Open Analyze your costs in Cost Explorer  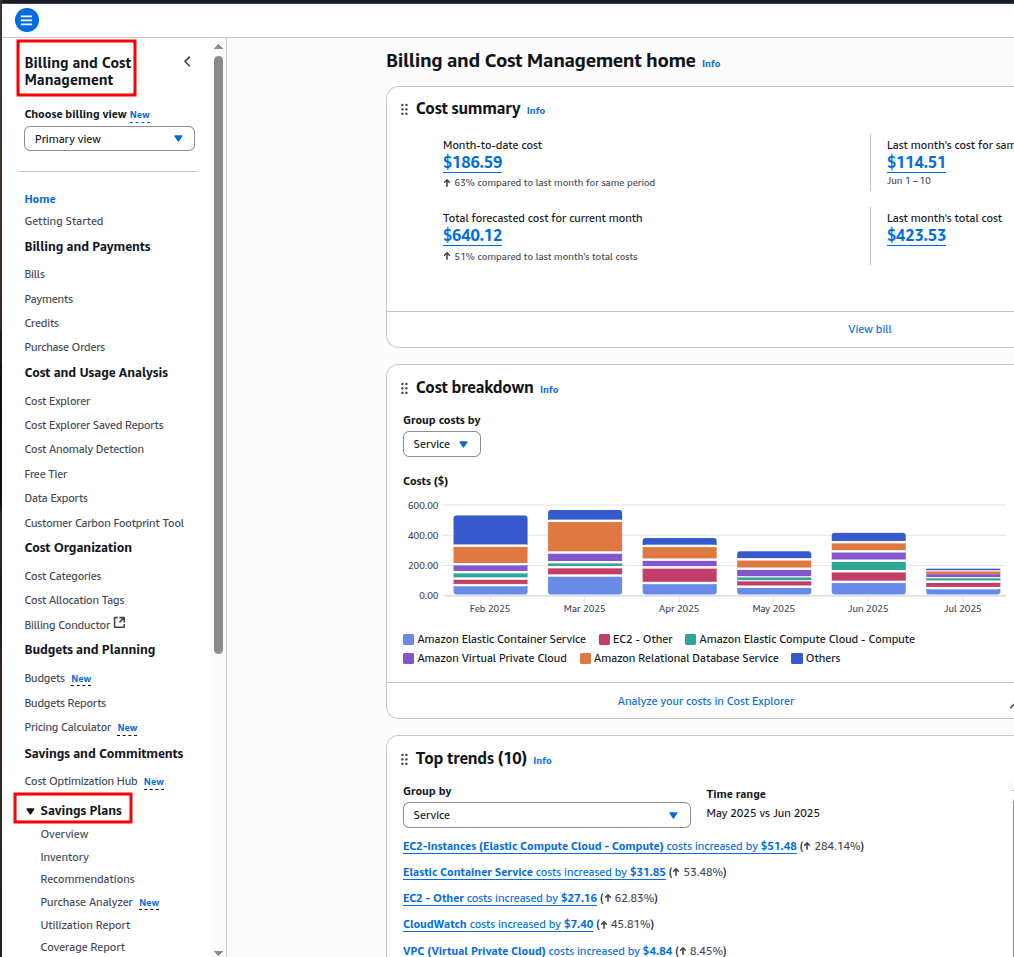point(705,701)
